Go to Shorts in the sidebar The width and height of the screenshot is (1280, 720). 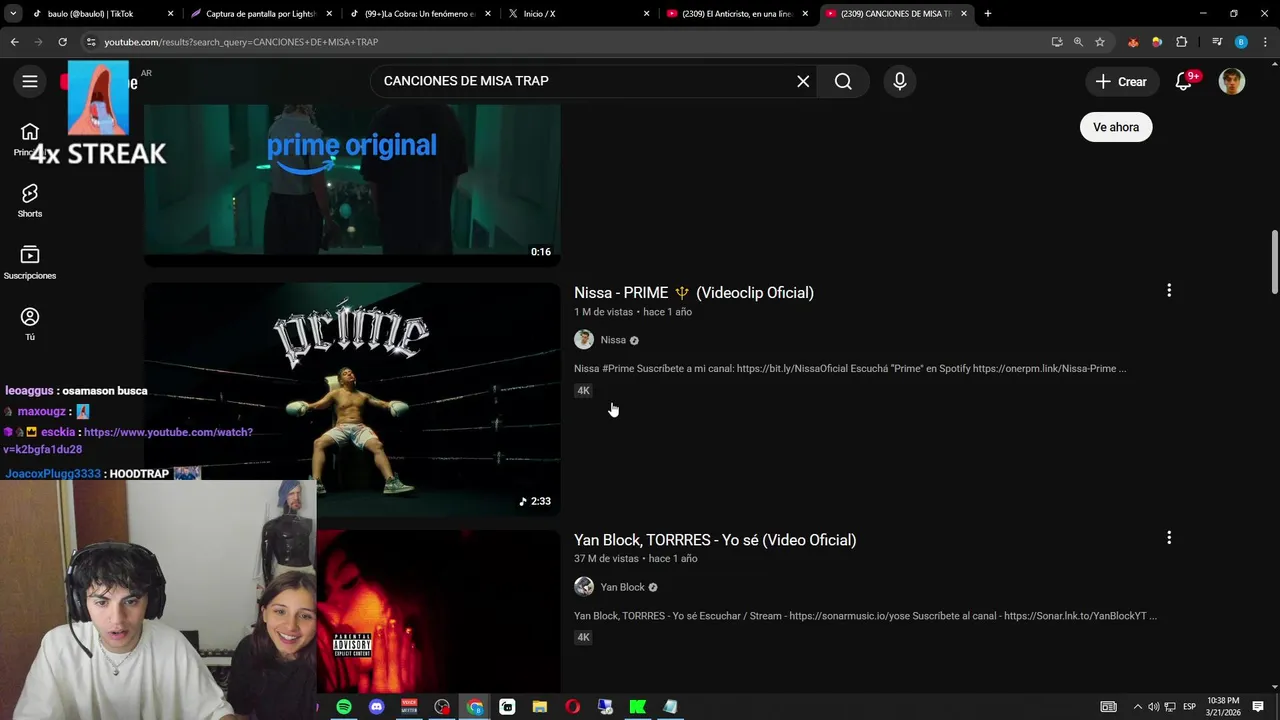click(30, 200)
